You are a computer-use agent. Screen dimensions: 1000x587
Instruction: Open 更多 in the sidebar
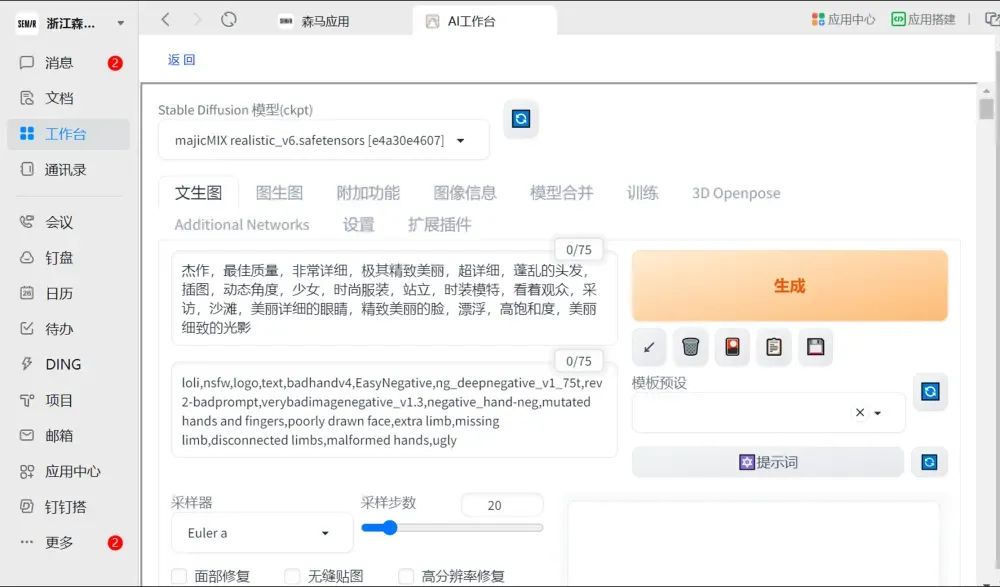point(68,542)
